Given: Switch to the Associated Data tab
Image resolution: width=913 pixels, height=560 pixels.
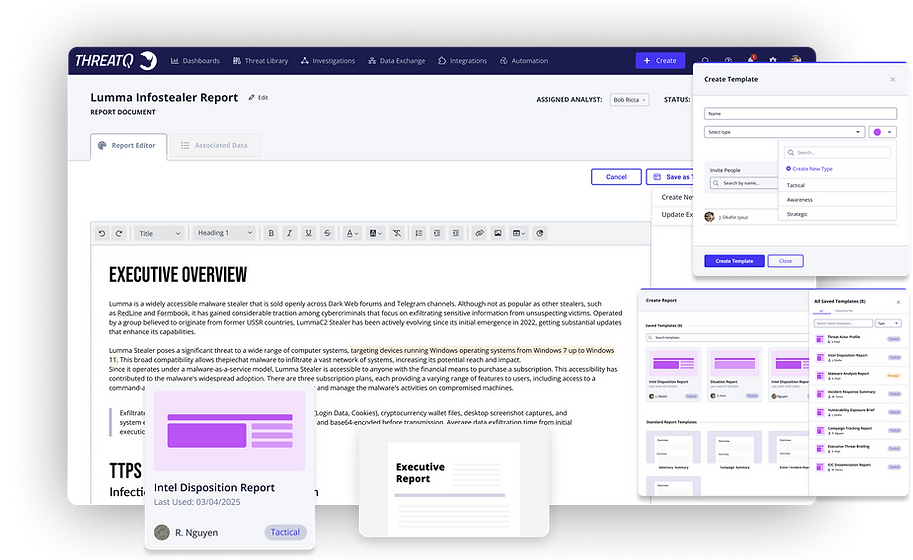Looking at the screenshot, I should (x=215, y=146).
